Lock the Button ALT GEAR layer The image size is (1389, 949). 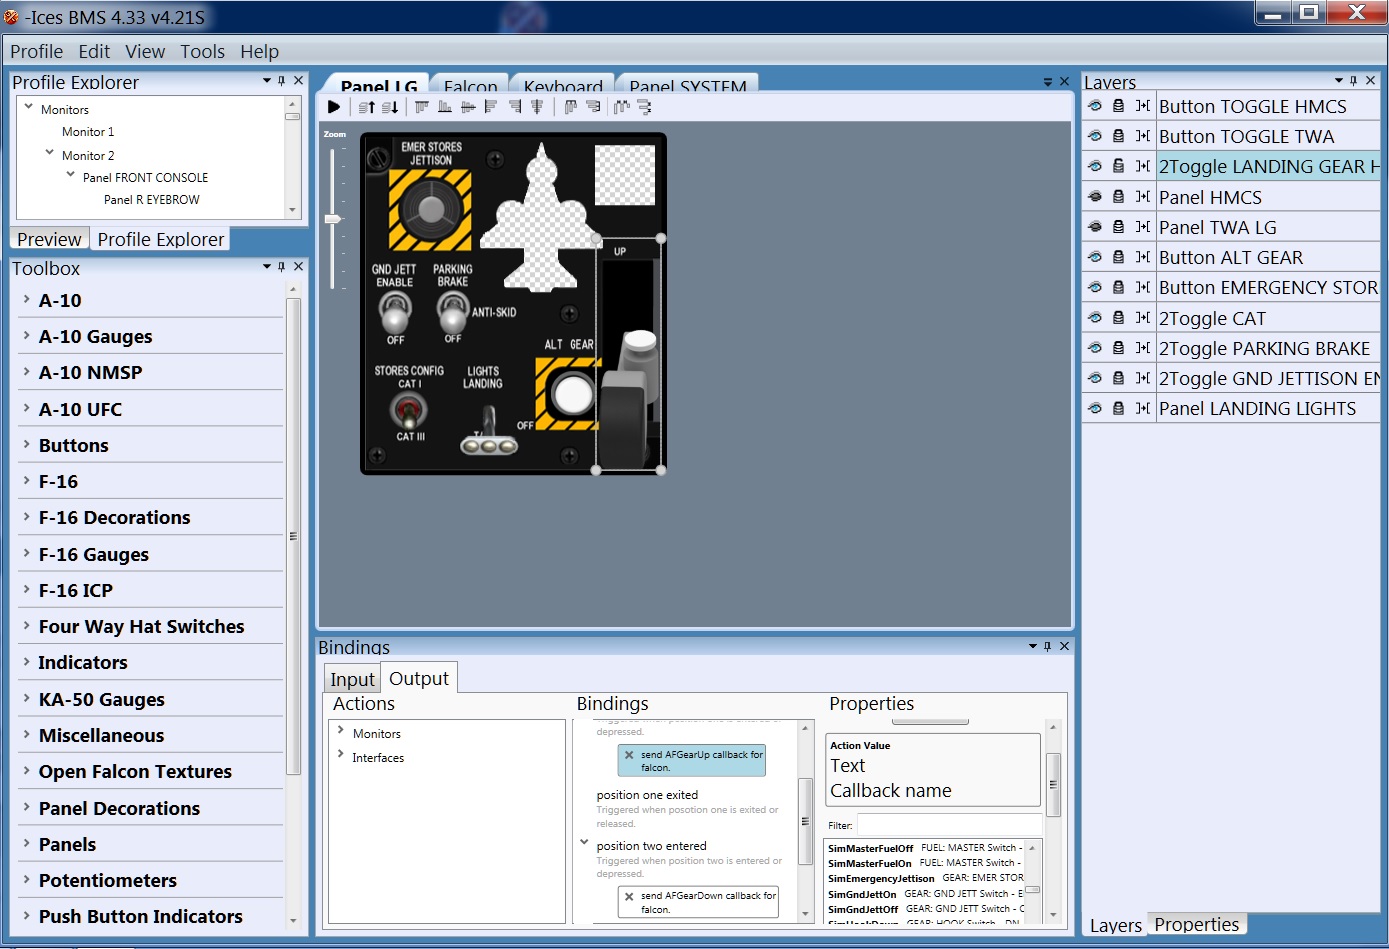coord(1119,257)
